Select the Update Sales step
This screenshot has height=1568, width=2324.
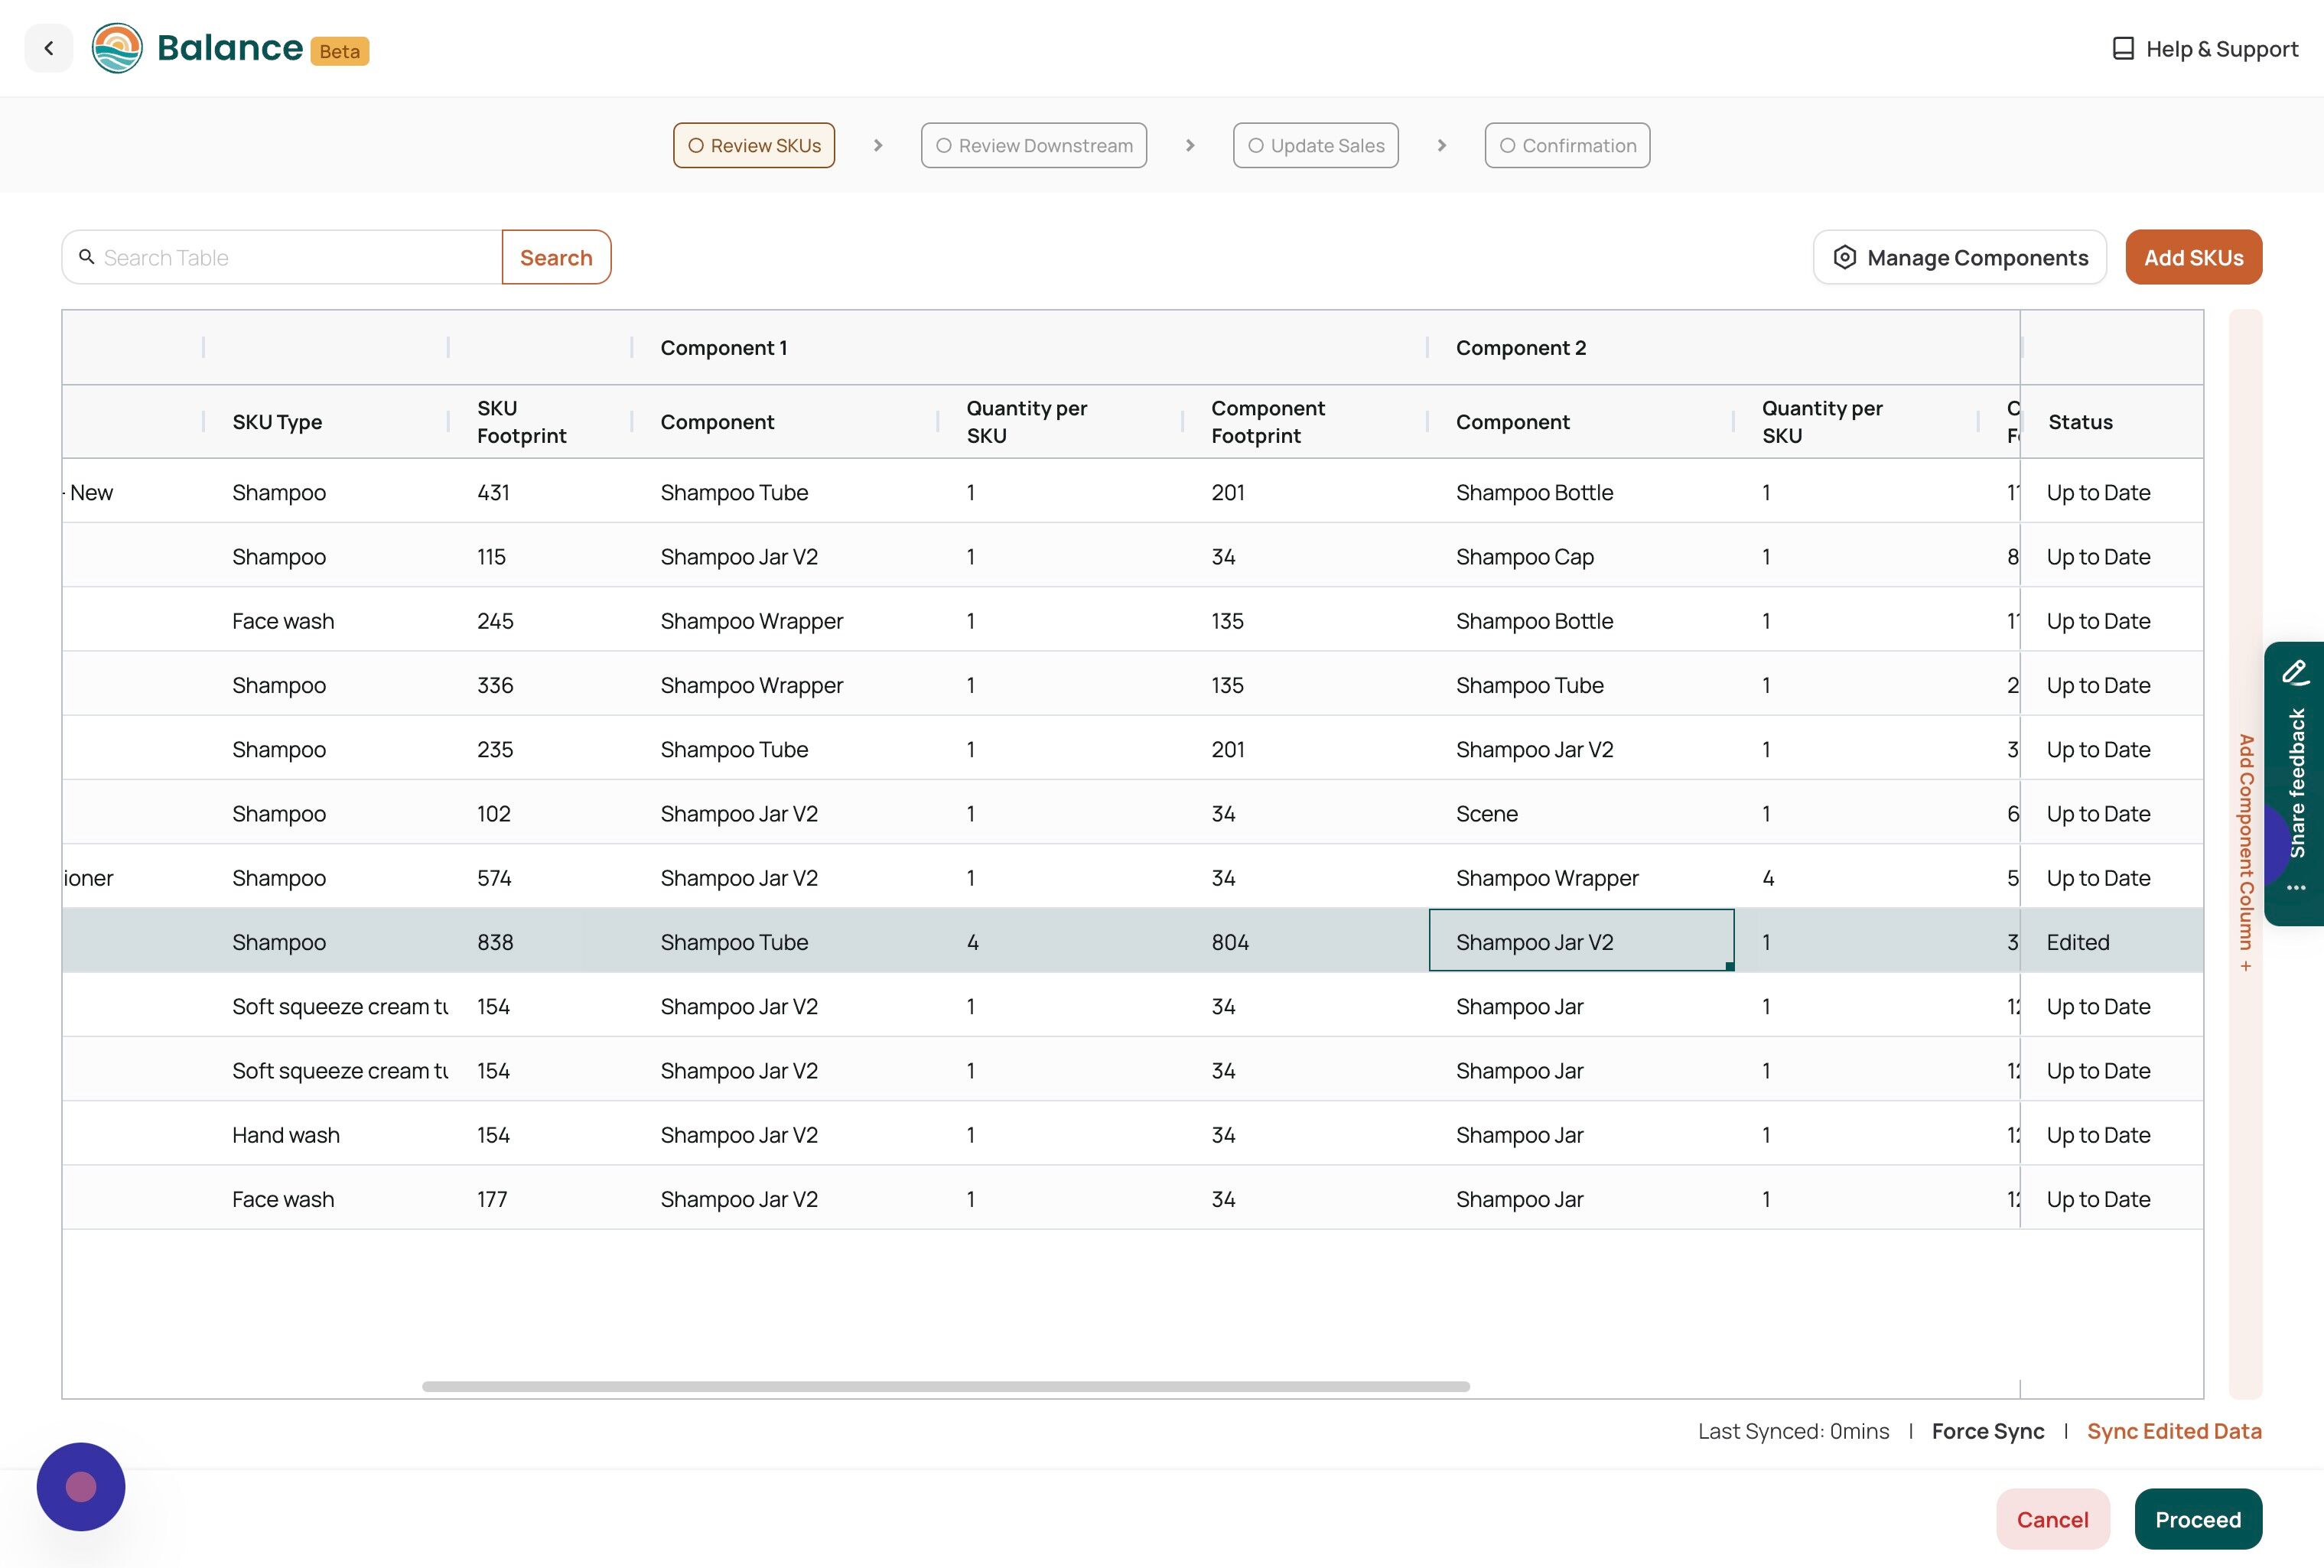(x=1316, y=145)
